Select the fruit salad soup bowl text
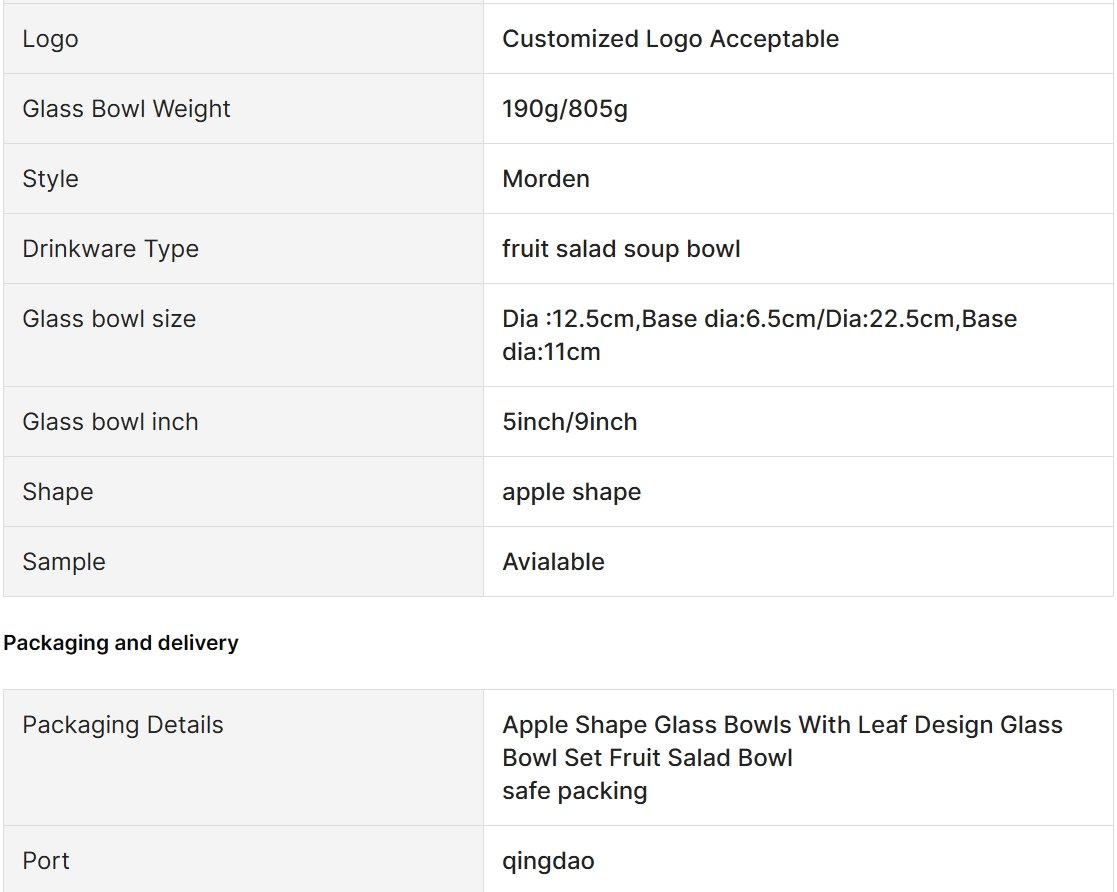This screenshot has width=1117, height=892. [x=621, y=249]
